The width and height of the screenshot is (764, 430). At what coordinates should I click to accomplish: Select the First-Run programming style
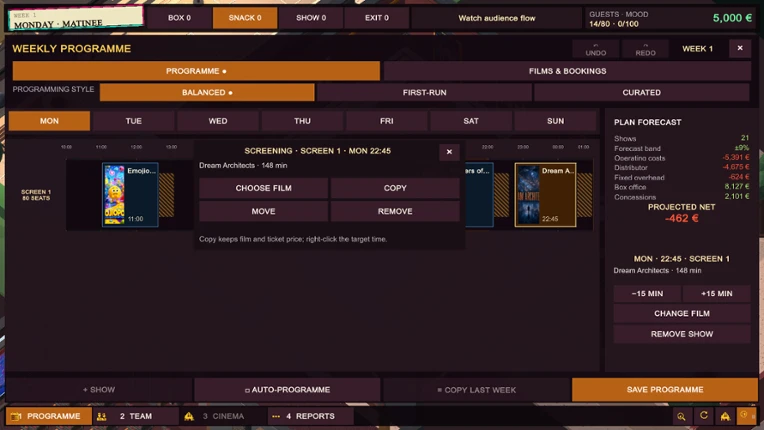point(424,93)
